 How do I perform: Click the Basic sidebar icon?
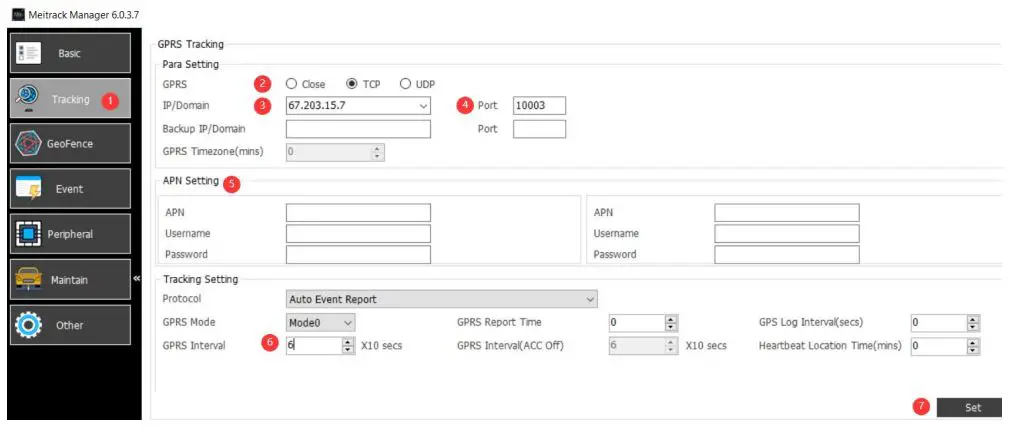coord(28,54)
